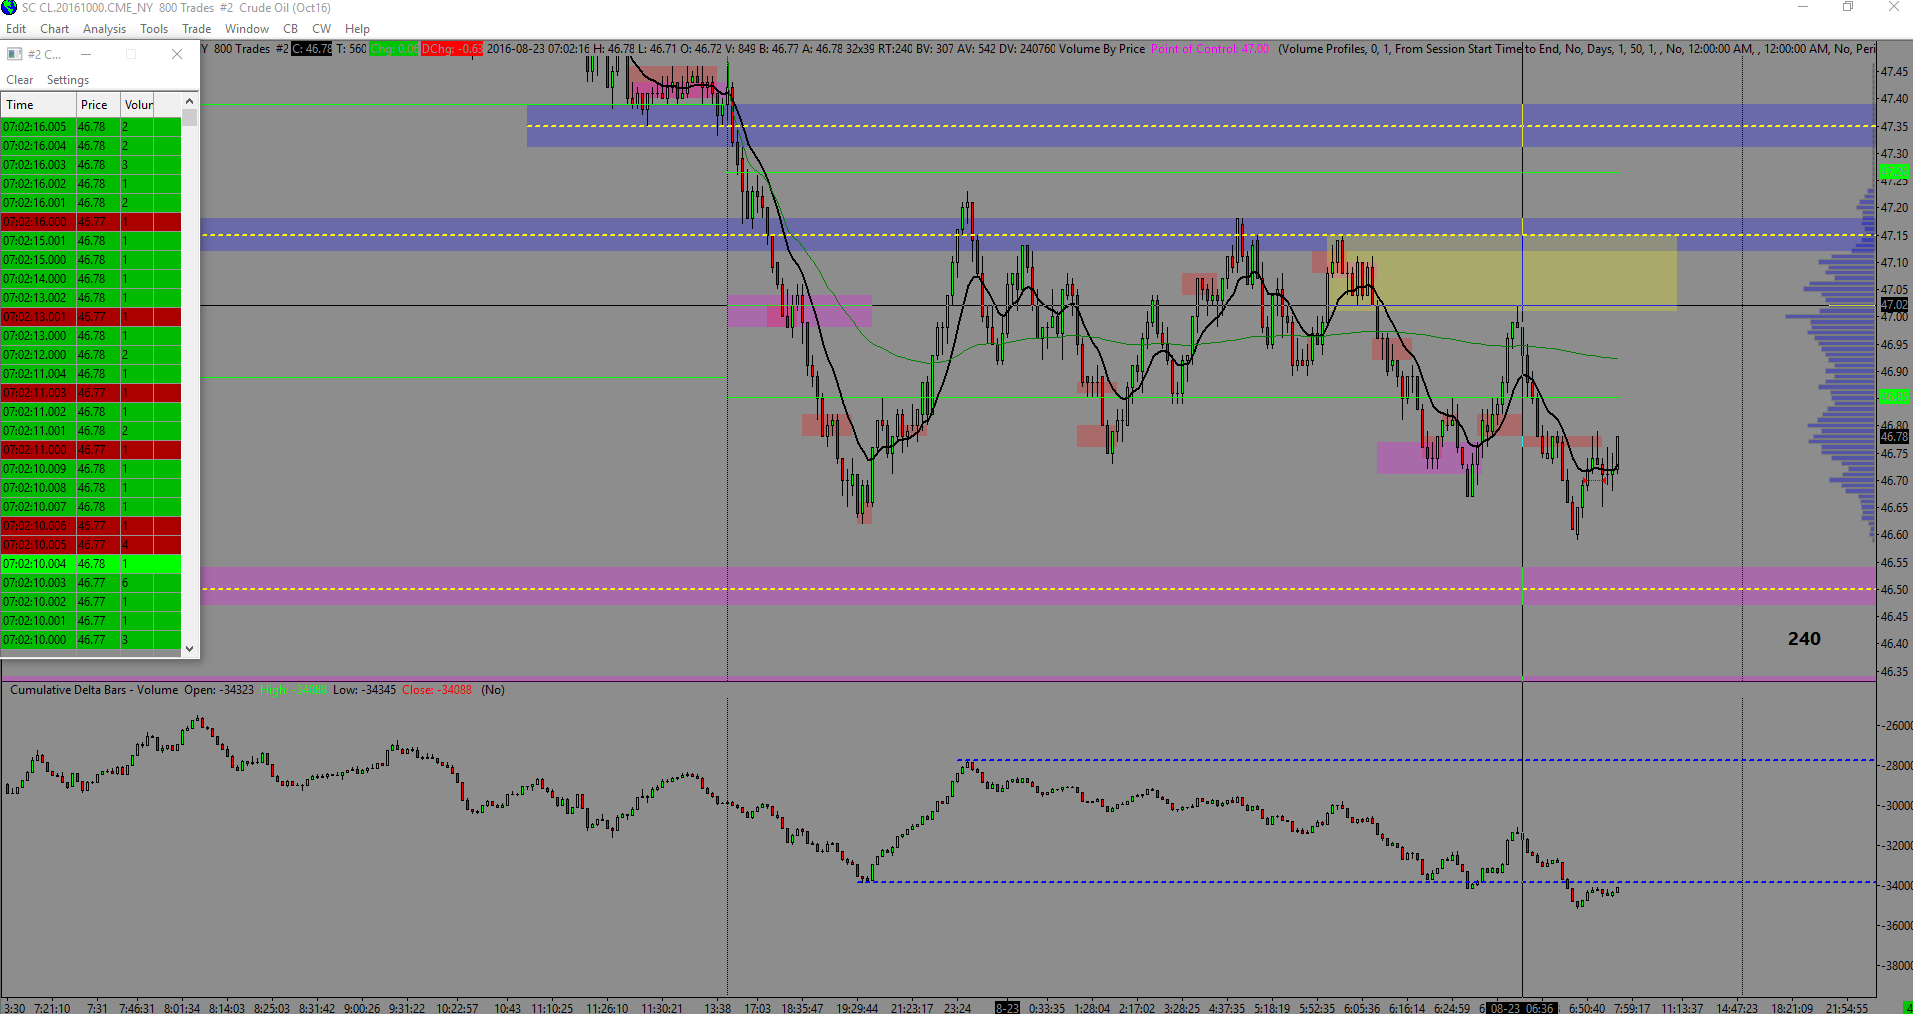Screen dimensions: 1913x1014
Task: Click the red DChg -0.63 header value
Action: point(452,49)
